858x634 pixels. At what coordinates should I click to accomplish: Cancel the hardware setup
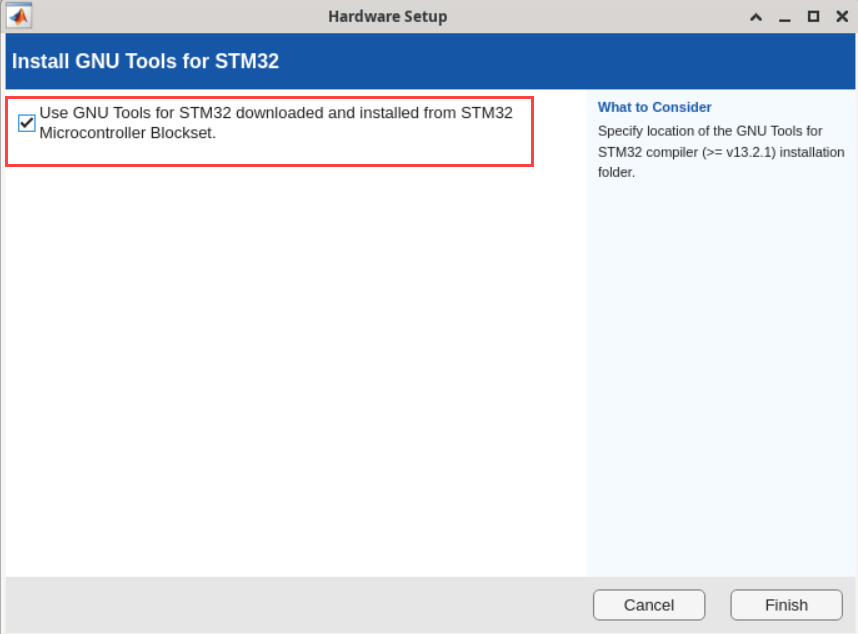tap(648, 605)
